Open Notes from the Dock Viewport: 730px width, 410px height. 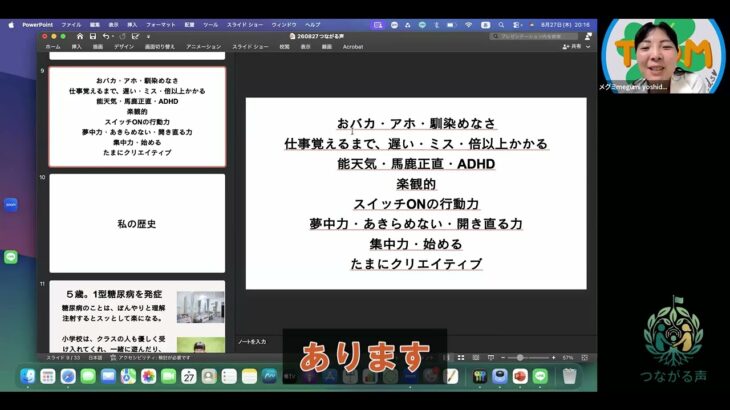pyautogui.click(x=250, y=376)
